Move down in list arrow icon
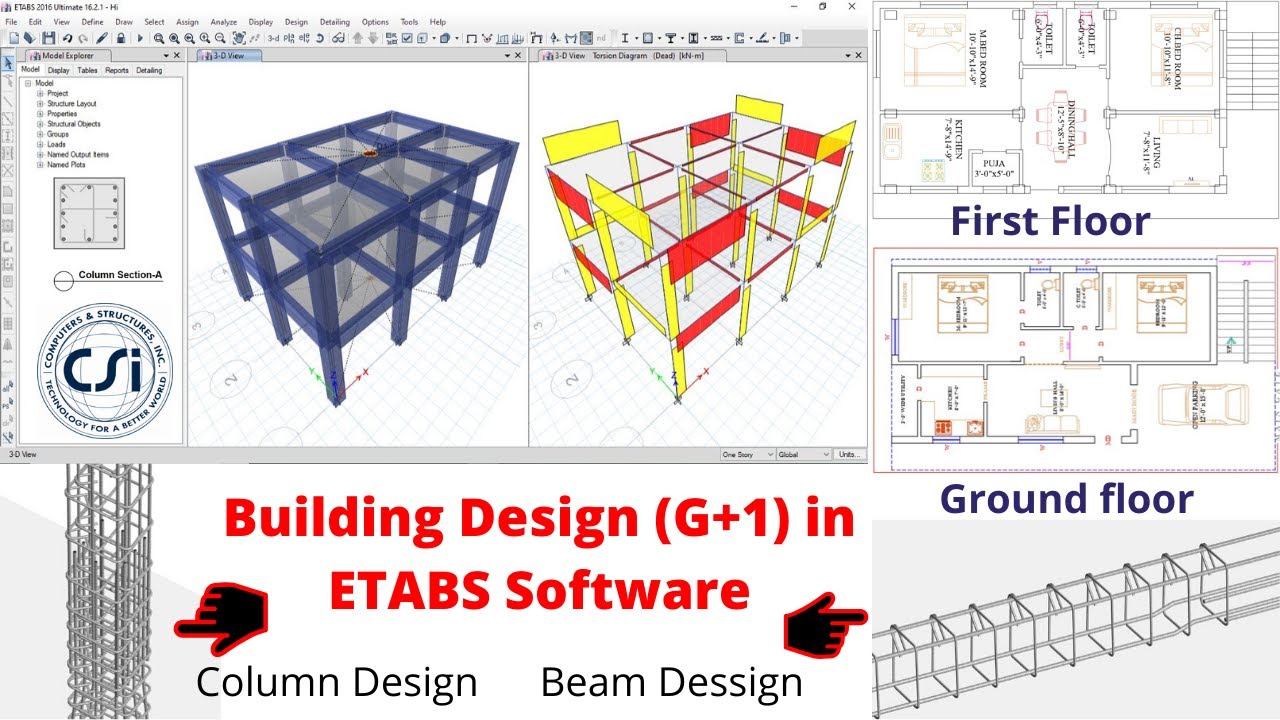 click(x=373, y=38)
